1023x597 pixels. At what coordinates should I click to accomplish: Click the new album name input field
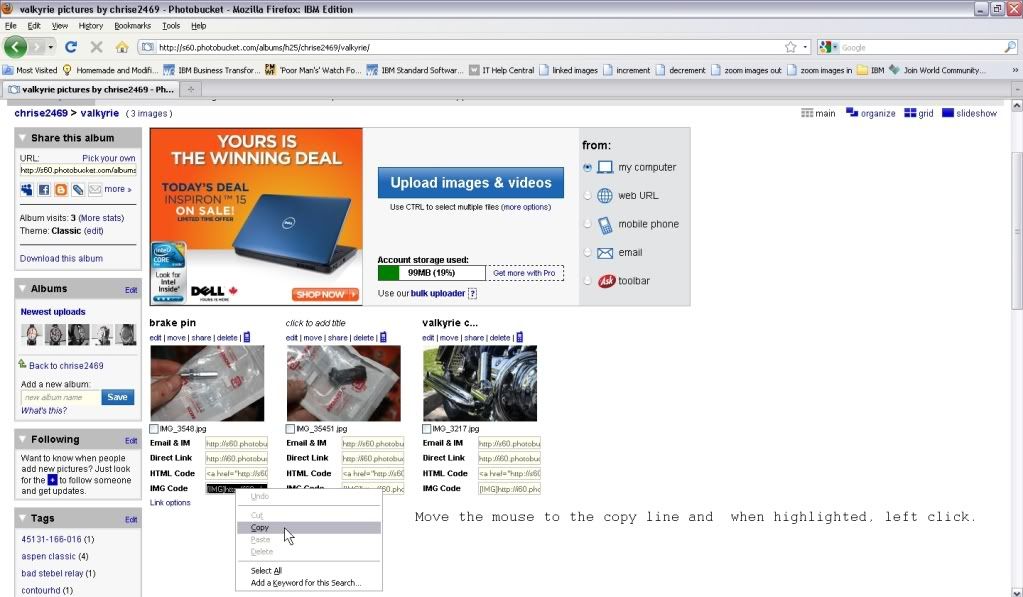(x=61, y=397)
